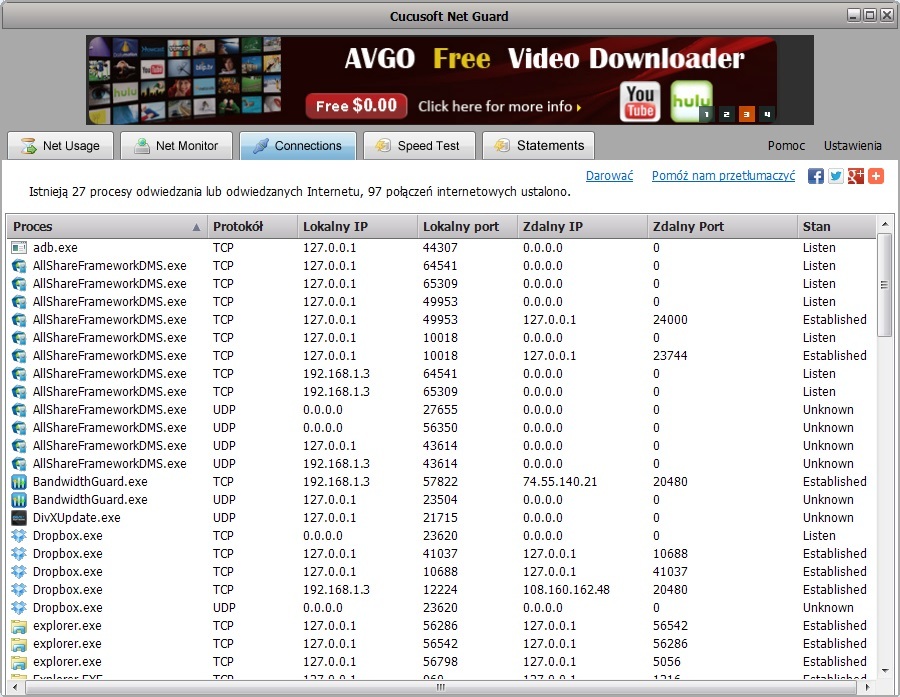Click Dropbox.exe icon on local port 10688 row
Viewport: 900px width, 697px height.
coord(19,572)
